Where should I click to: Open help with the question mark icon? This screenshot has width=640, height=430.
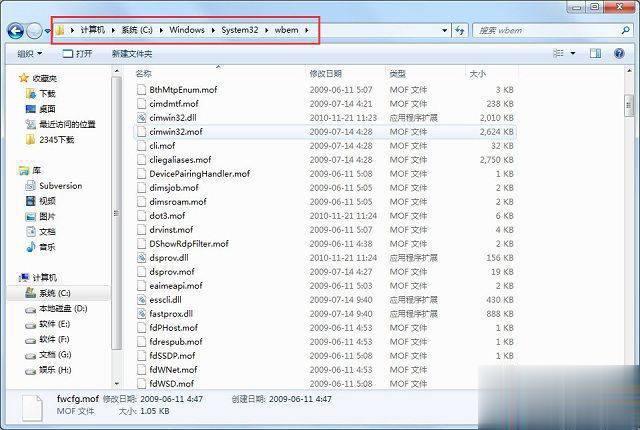(619, 53)
